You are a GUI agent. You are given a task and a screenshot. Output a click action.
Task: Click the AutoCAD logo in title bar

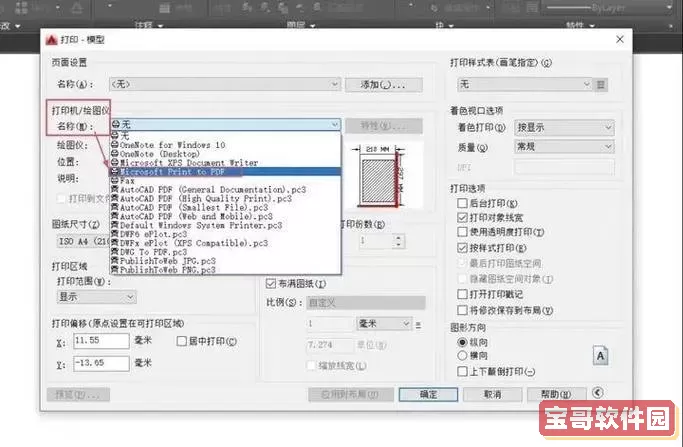51,40
